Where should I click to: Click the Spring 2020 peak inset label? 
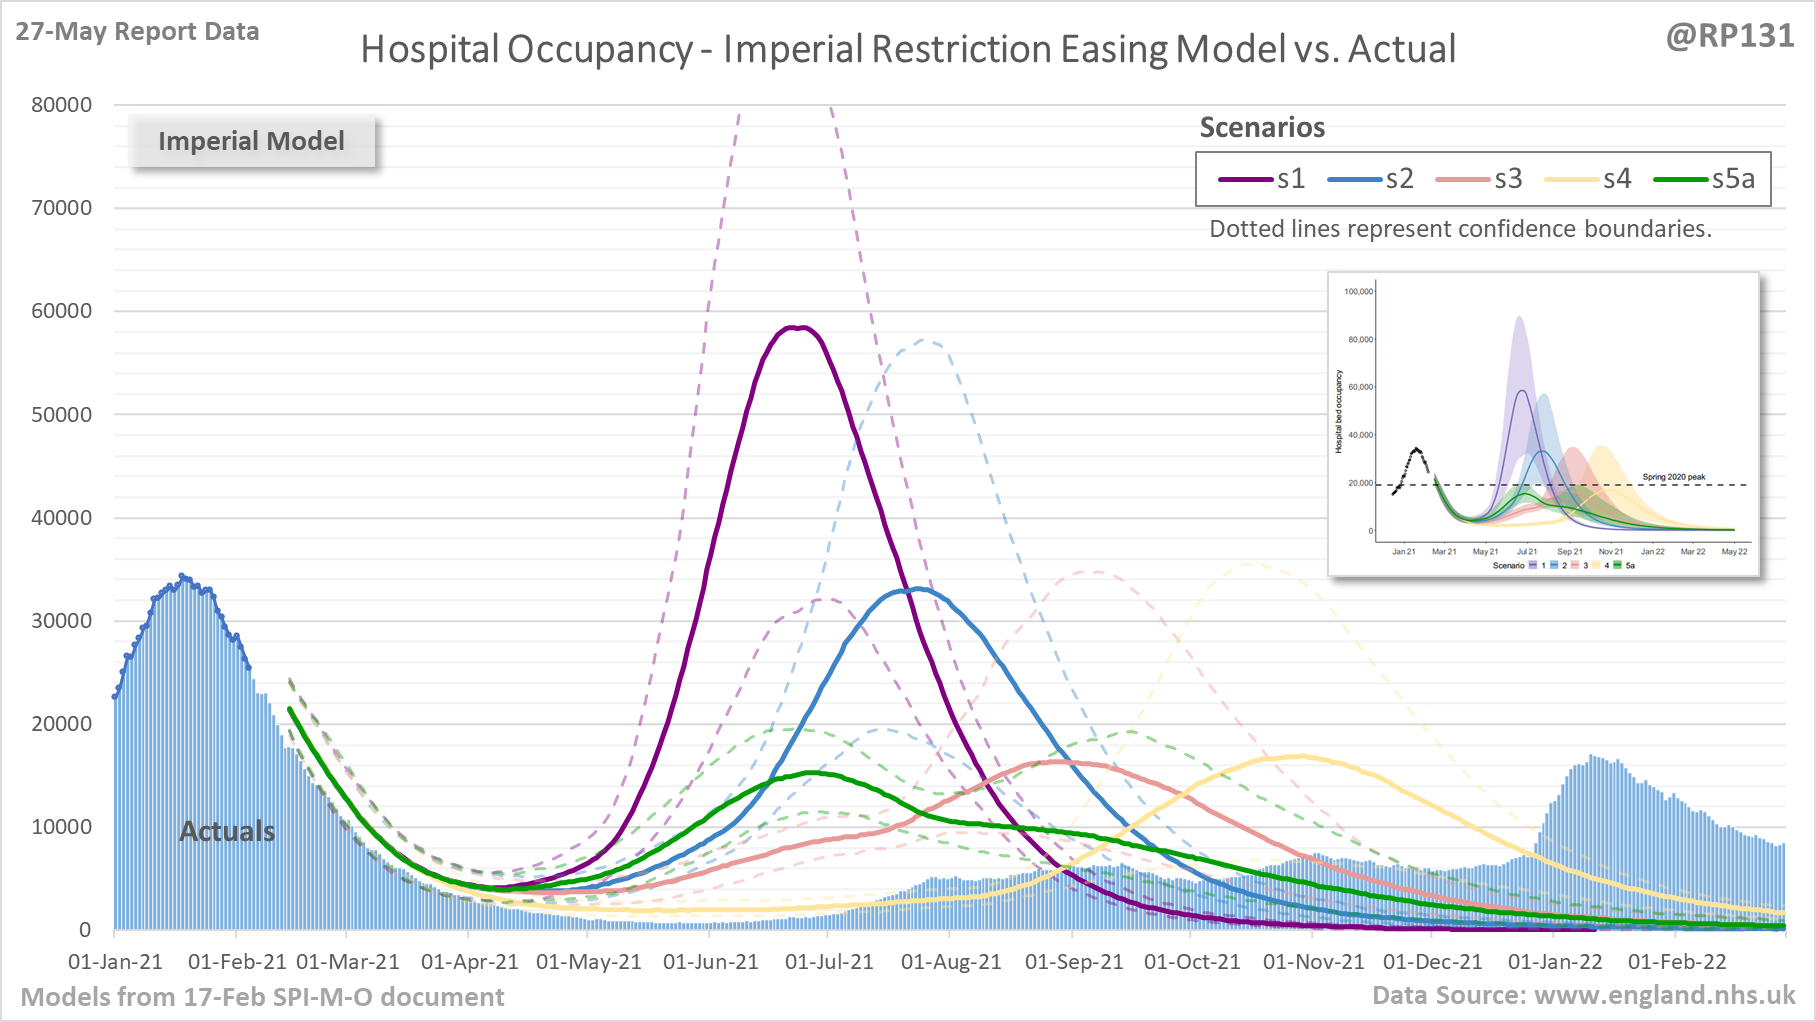pyautogui.click(x=1674, y=477)
